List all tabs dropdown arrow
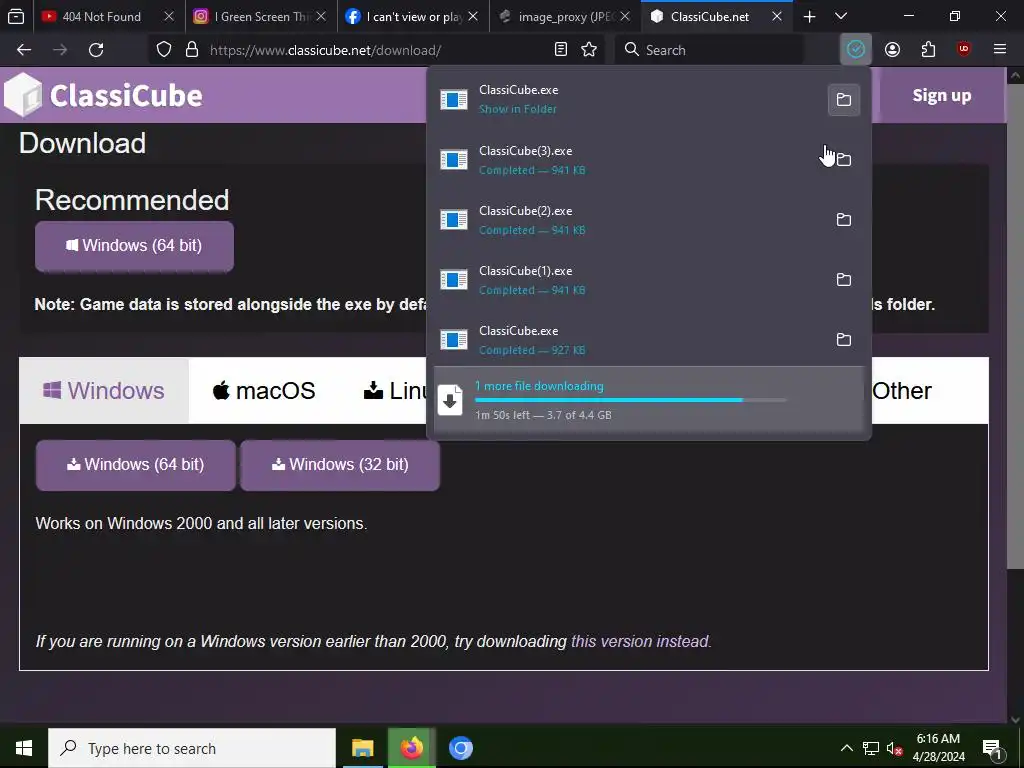This screenshot has width=1024, height=768. coord(841,16)
